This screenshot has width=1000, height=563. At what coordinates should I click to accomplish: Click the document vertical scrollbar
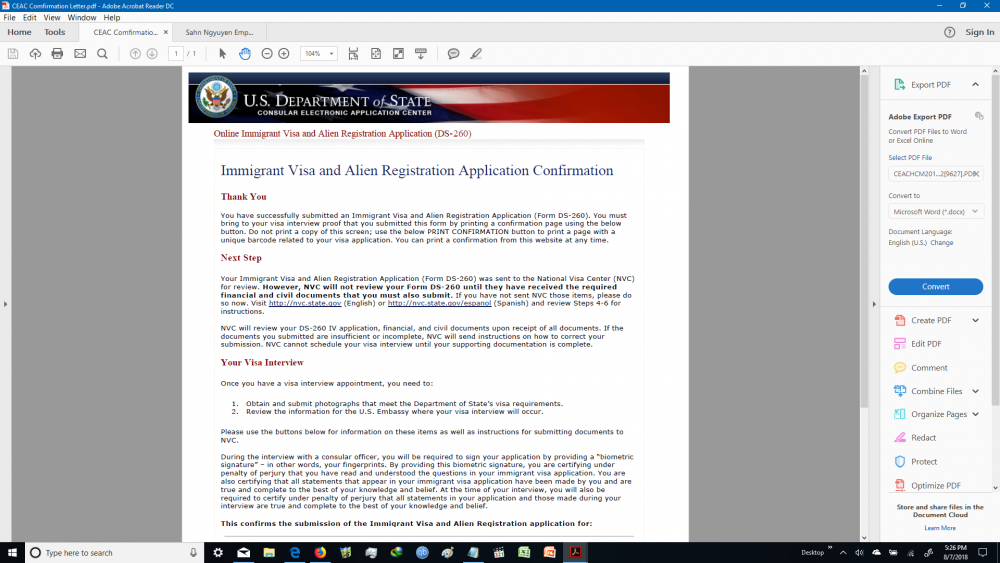click(x=864, y=242)
